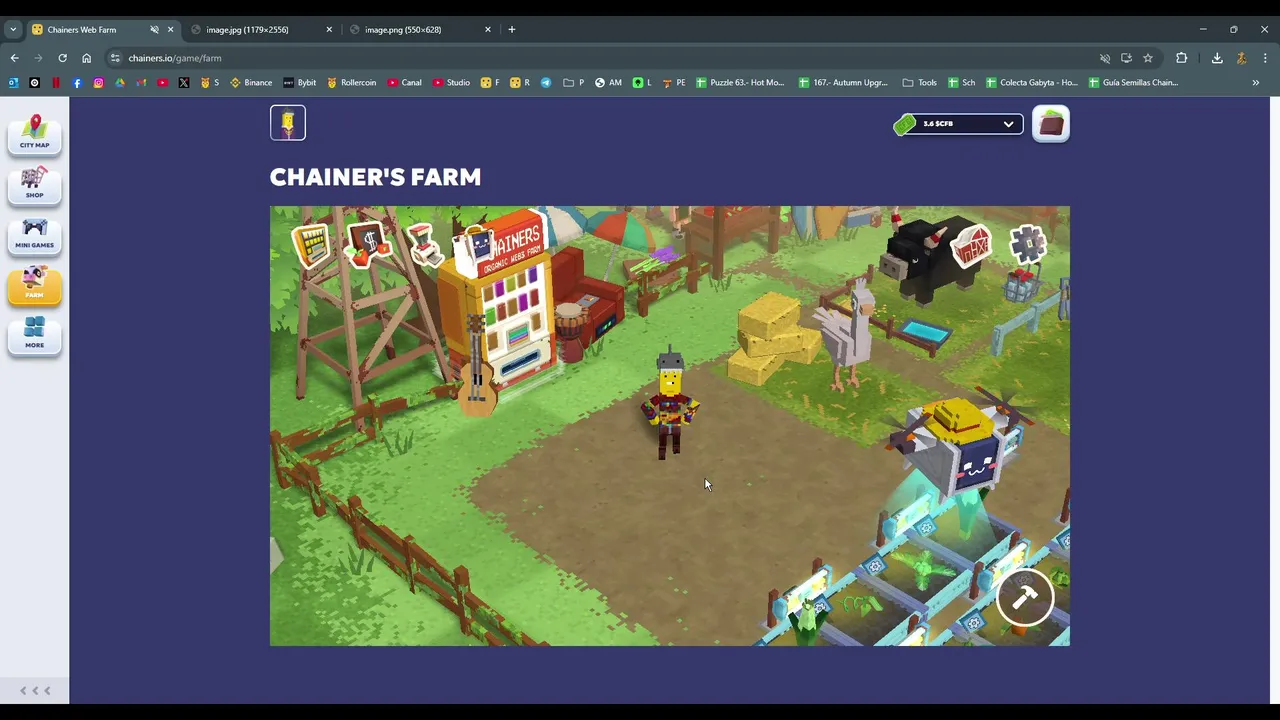The image size is (1280, 720).
Task: Open Chrome three-dot menu
Action: pos(1265,58)
